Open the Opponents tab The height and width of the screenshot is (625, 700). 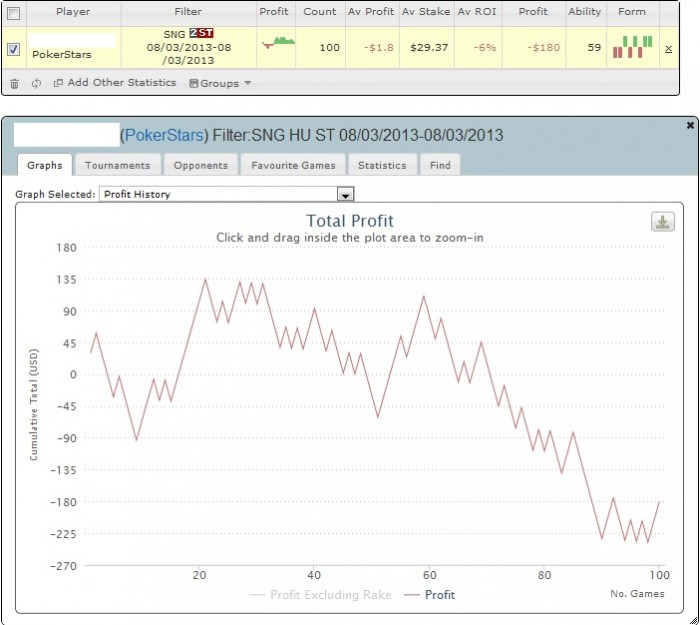click(200, 165)
